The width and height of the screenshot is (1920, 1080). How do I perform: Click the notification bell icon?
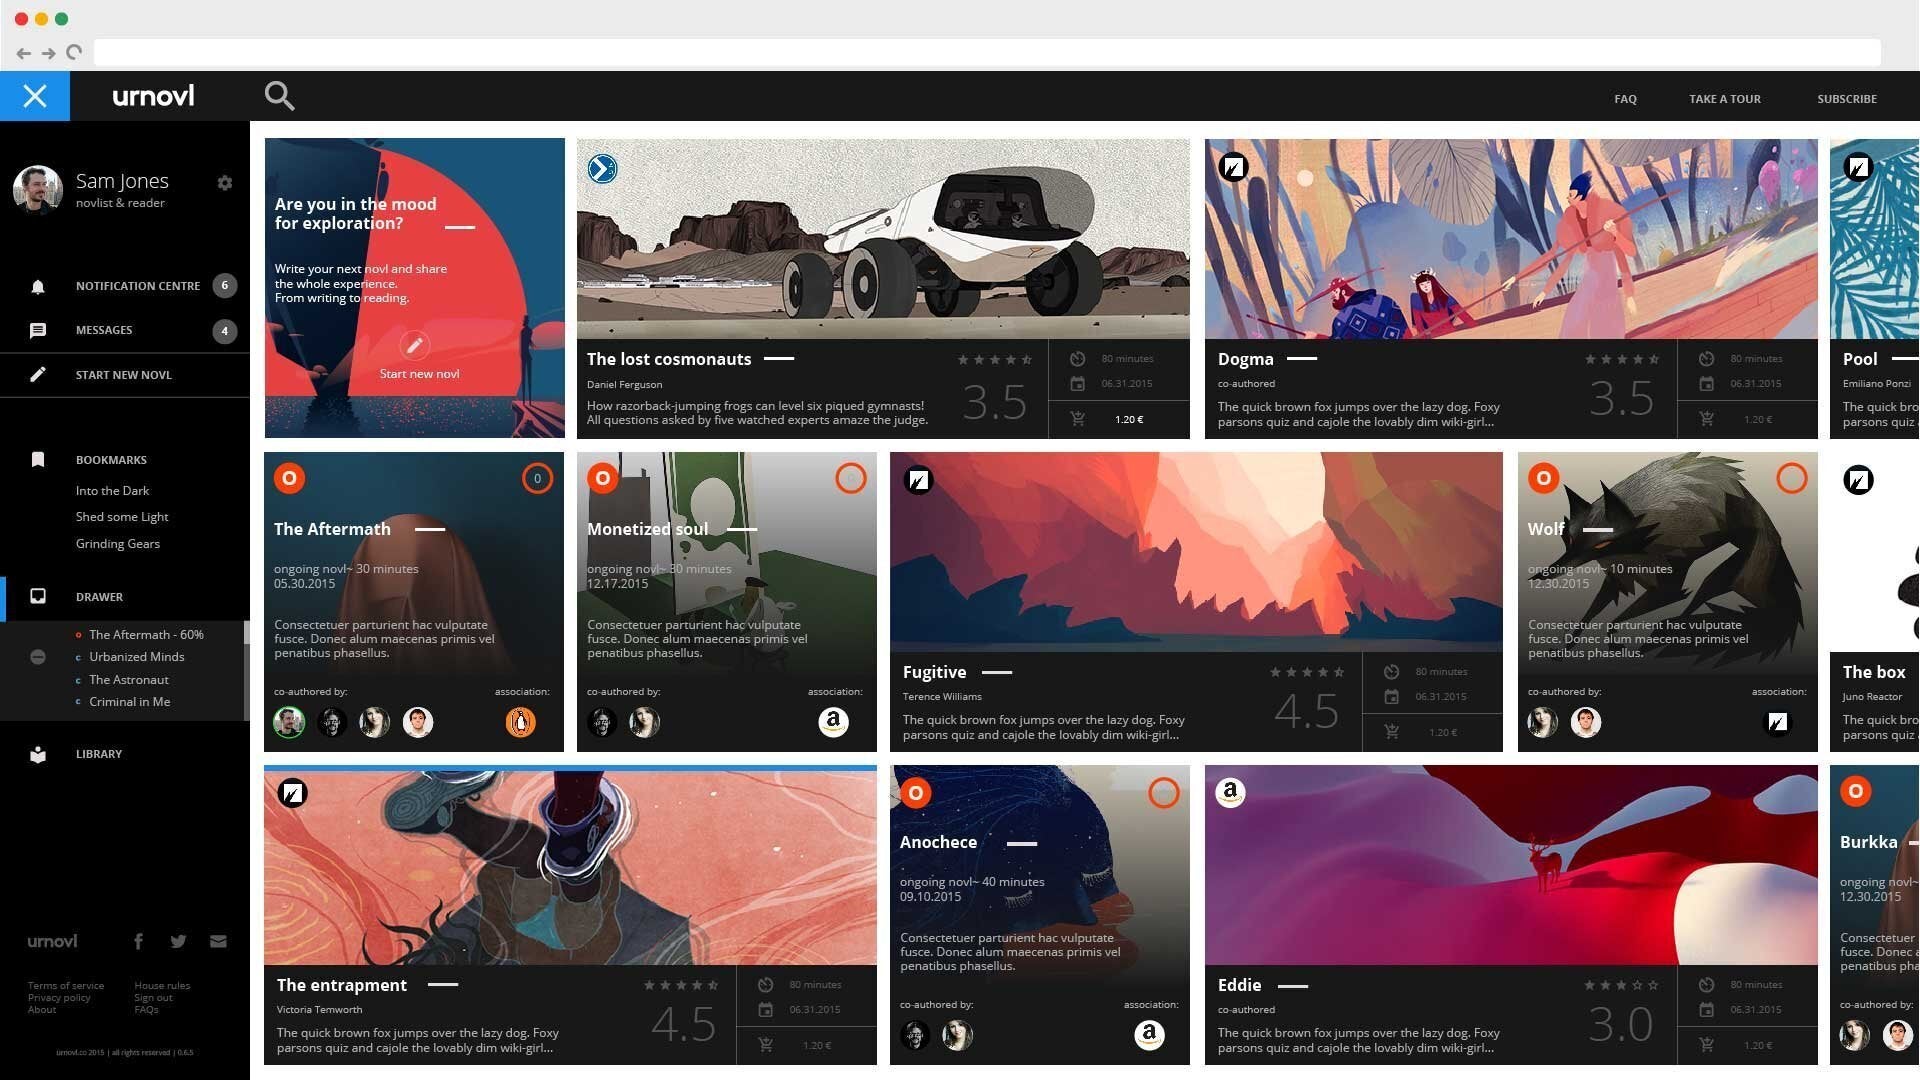click(38, 287)
